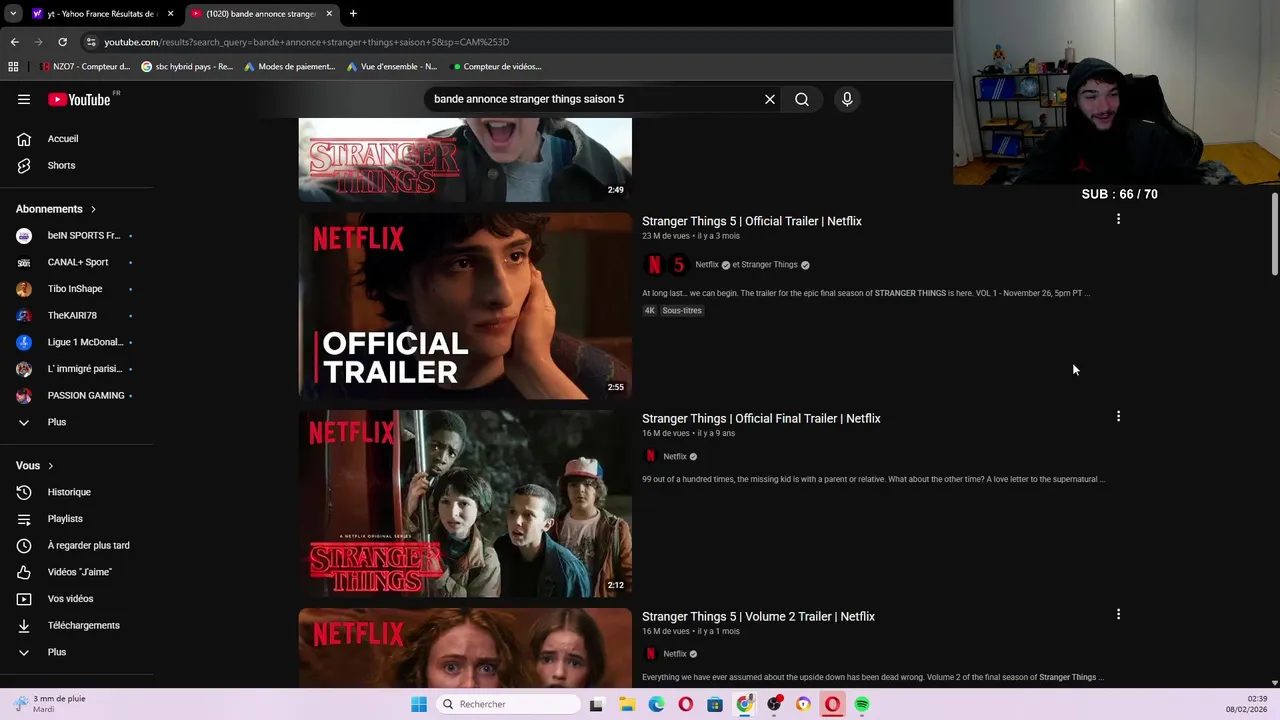
Task: Open sbc hybrid pays bookmark
Action: coord(187,67)
